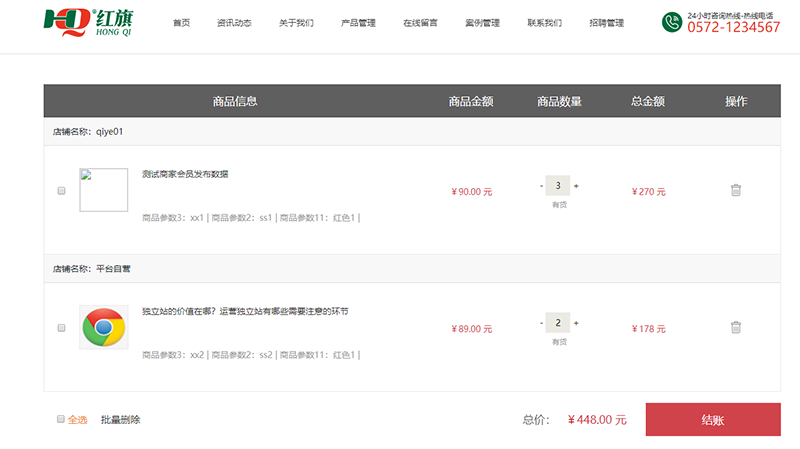Delete the 平台自营 item with trash icon

(736, 327)
